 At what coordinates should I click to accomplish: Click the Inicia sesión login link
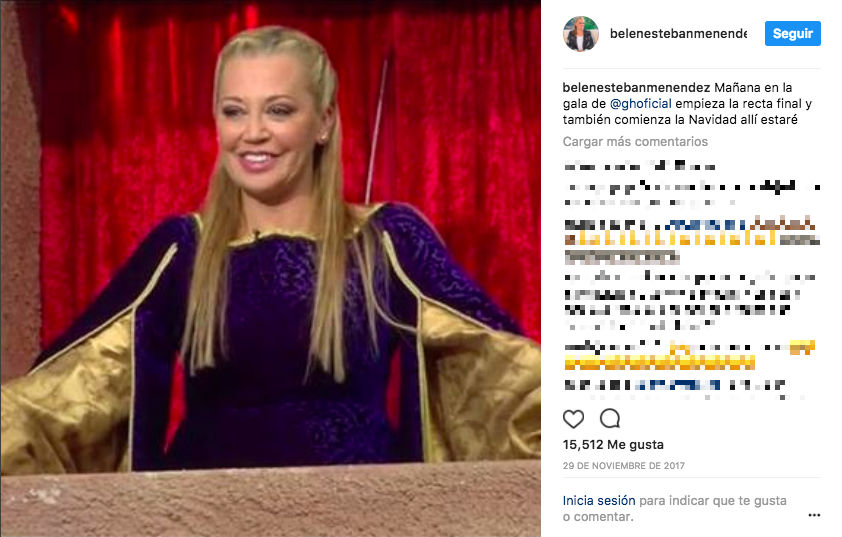[599, 500]
